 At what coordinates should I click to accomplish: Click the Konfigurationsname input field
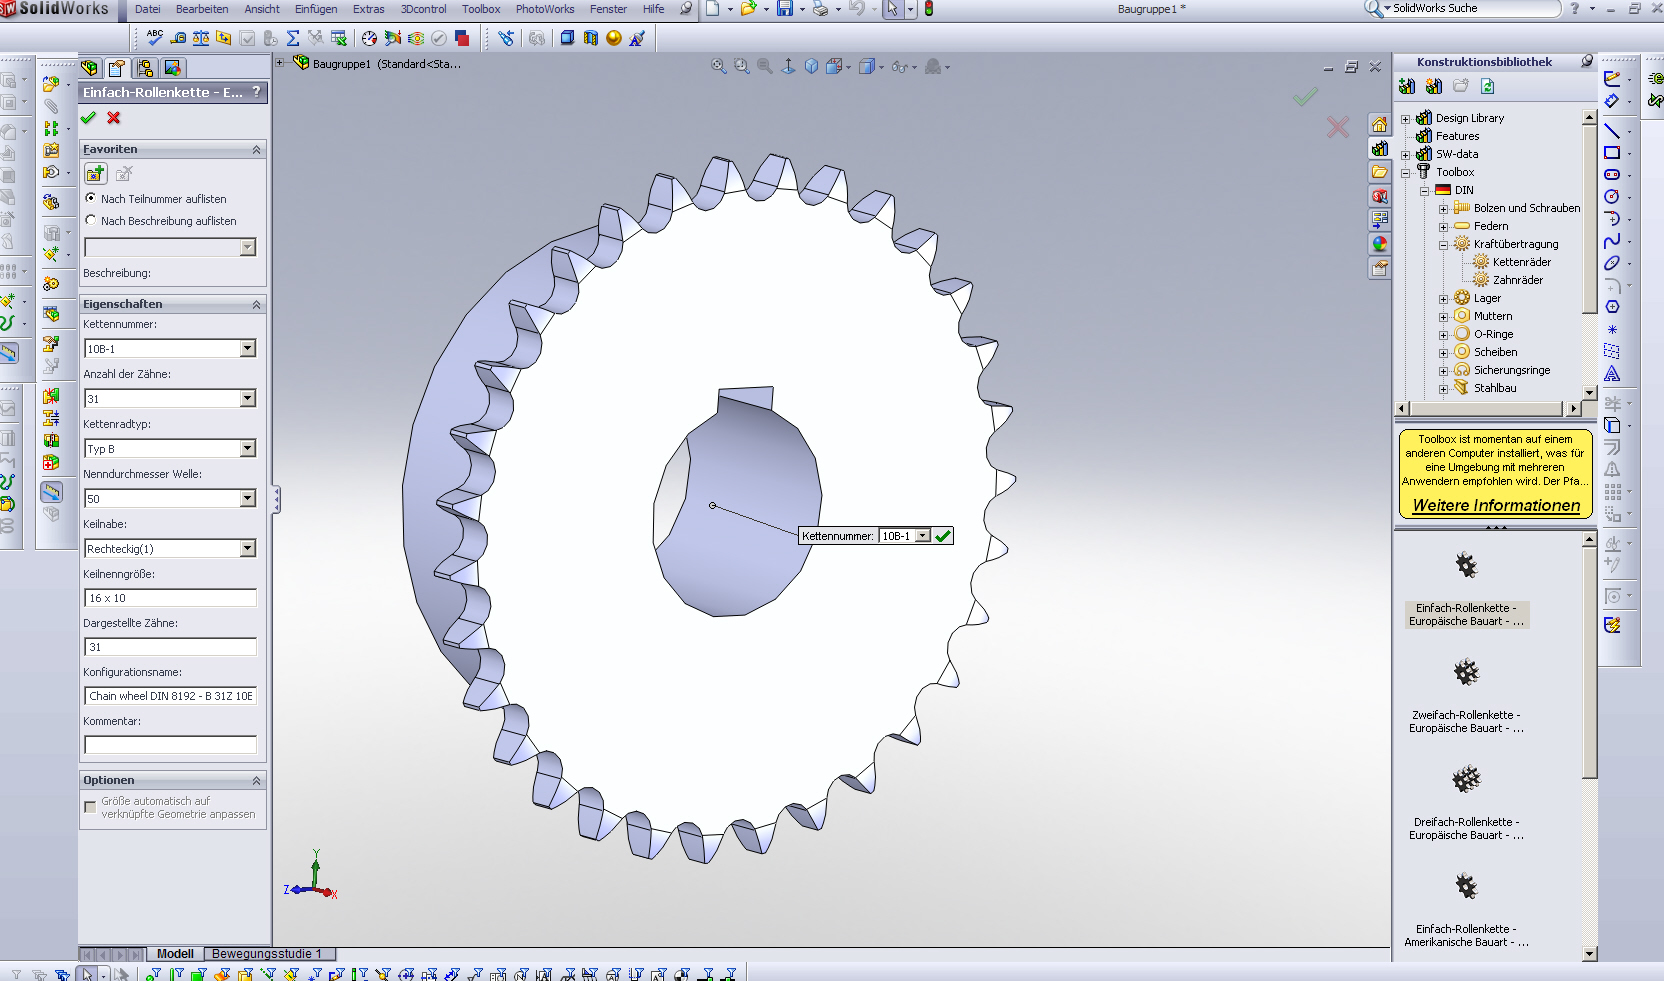170,696
